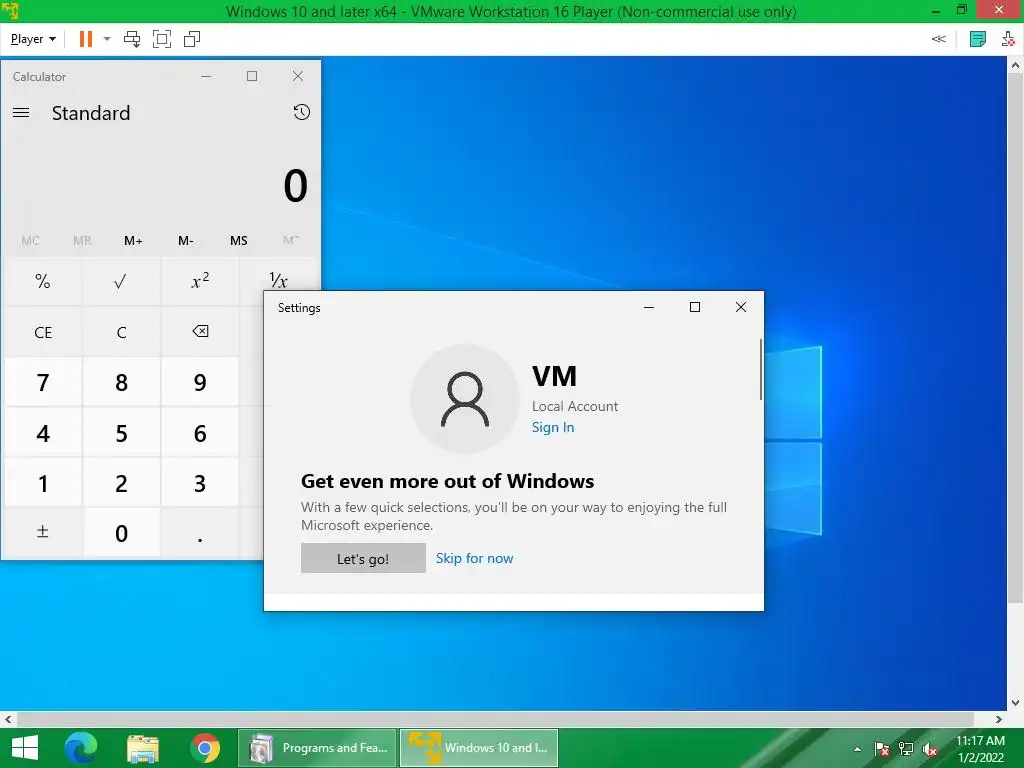
Task: Click the M- memory subtract button
Action: click(185, 240)
